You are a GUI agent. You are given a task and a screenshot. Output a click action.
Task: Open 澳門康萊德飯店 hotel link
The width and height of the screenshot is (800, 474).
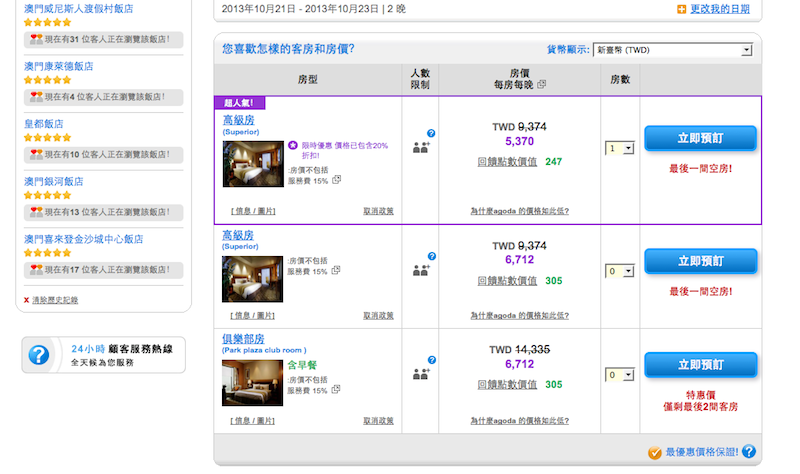pyautogui.click(x=59, y=66)
